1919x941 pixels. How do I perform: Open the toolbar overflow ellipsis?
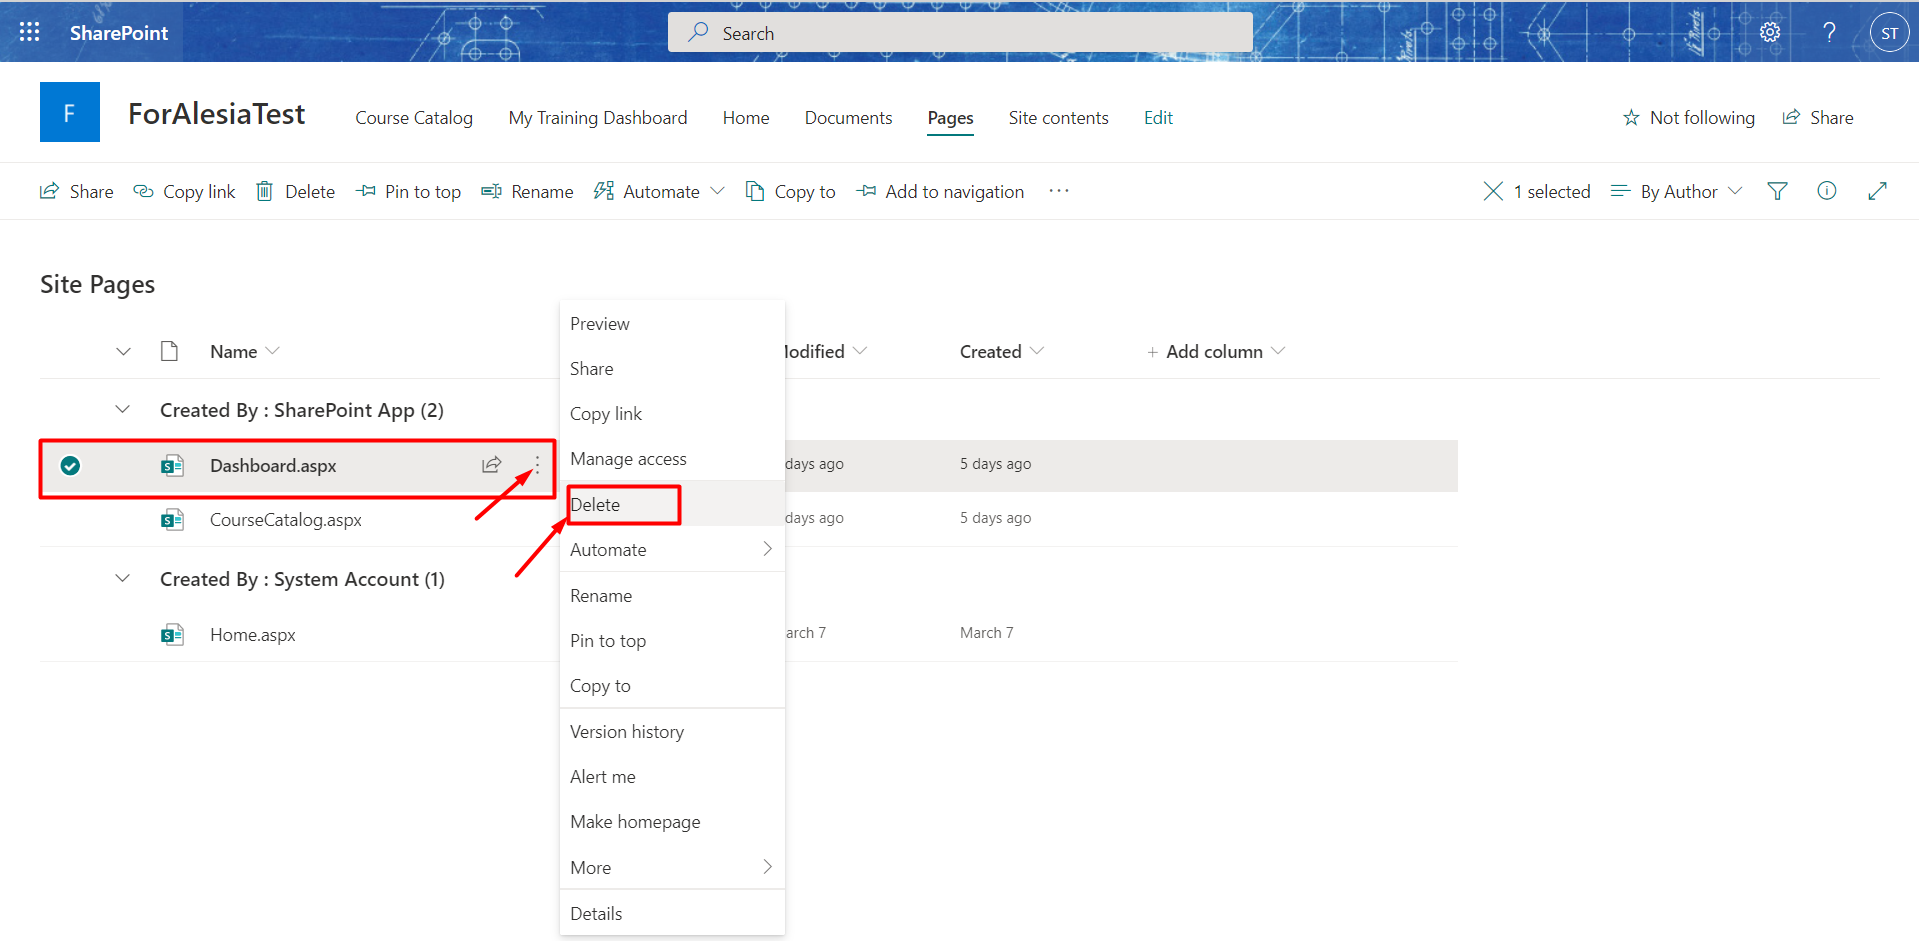click(x=1059, y=191)
